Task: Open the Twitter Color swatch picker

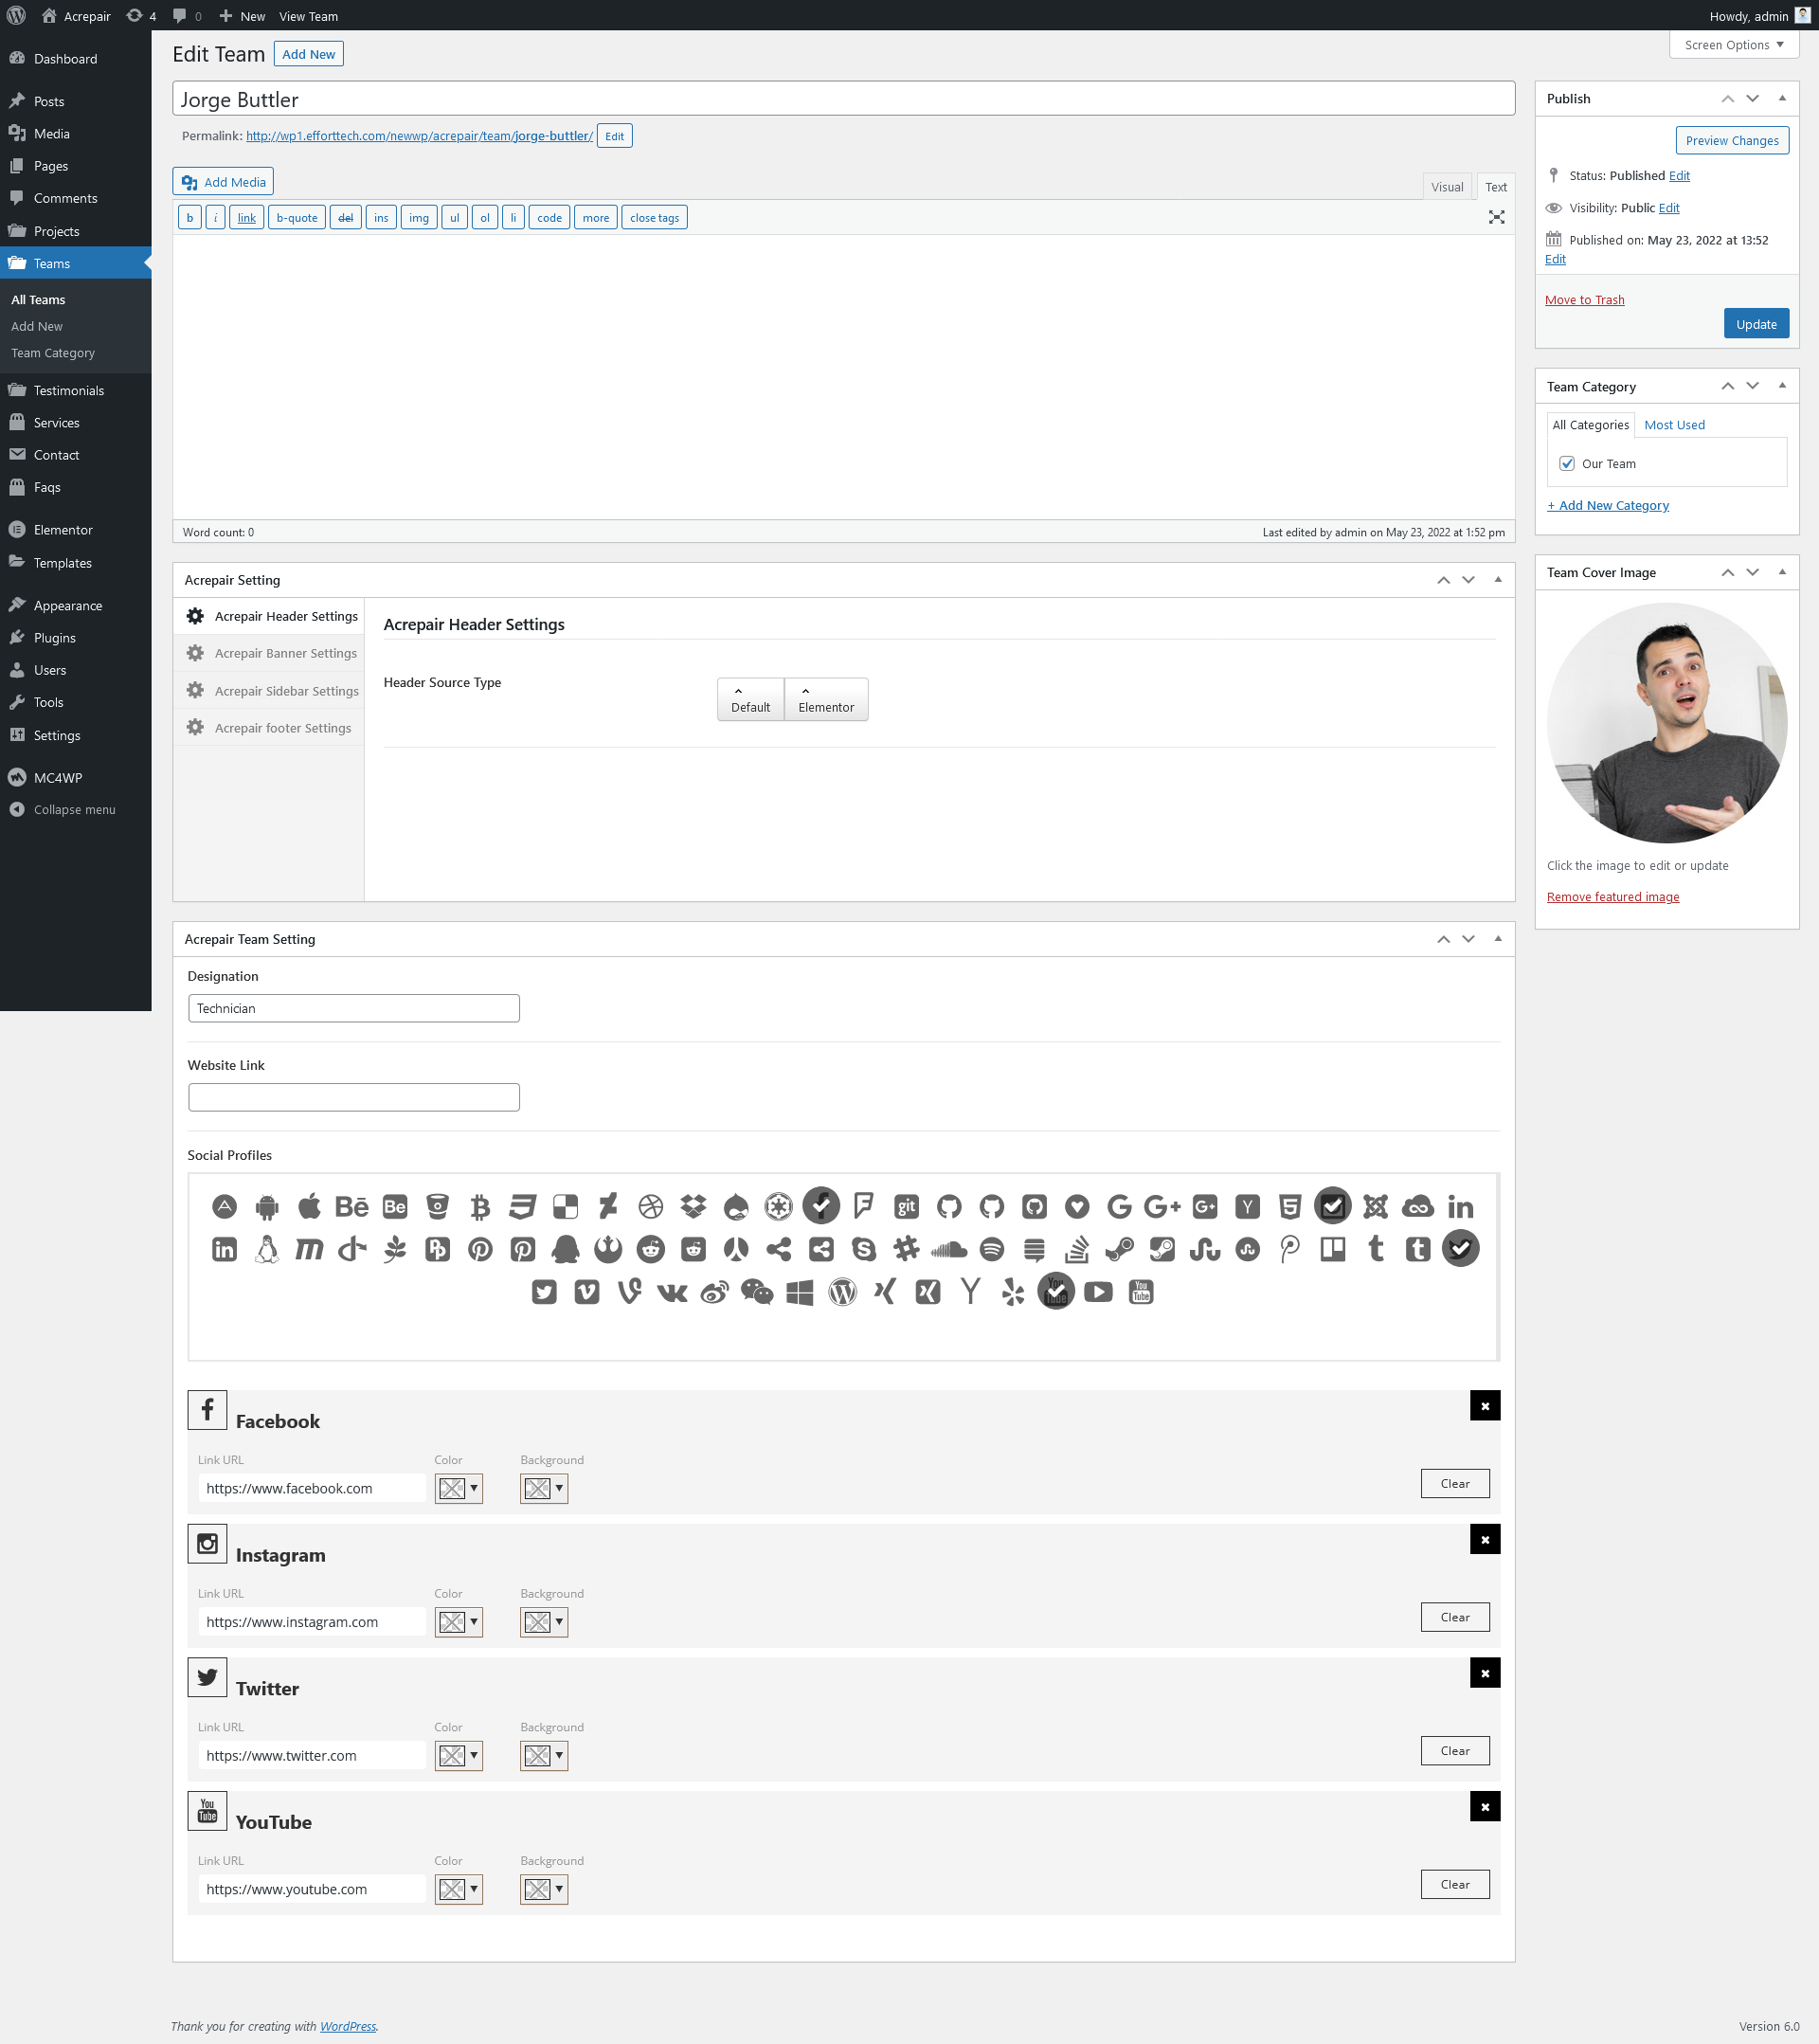Action: pyautogui.click(x=458, y=1755)
